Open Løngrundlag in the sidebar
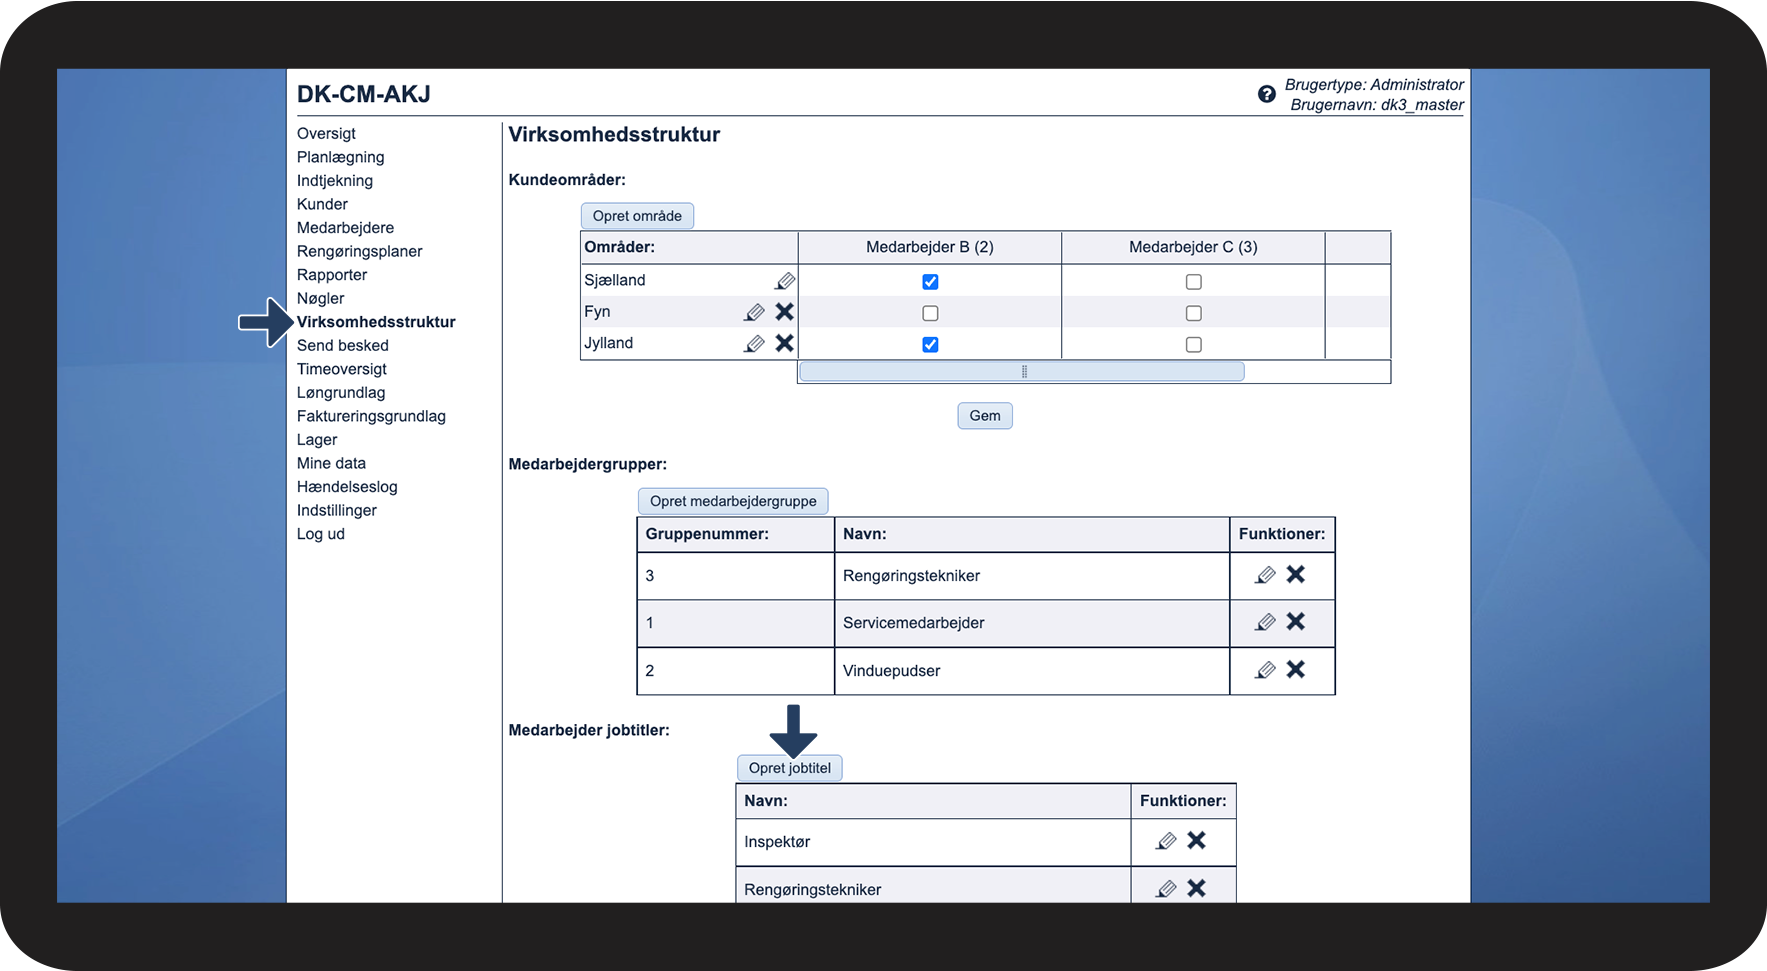This screenshot has height=971, width=1767. tap(341, 393)
